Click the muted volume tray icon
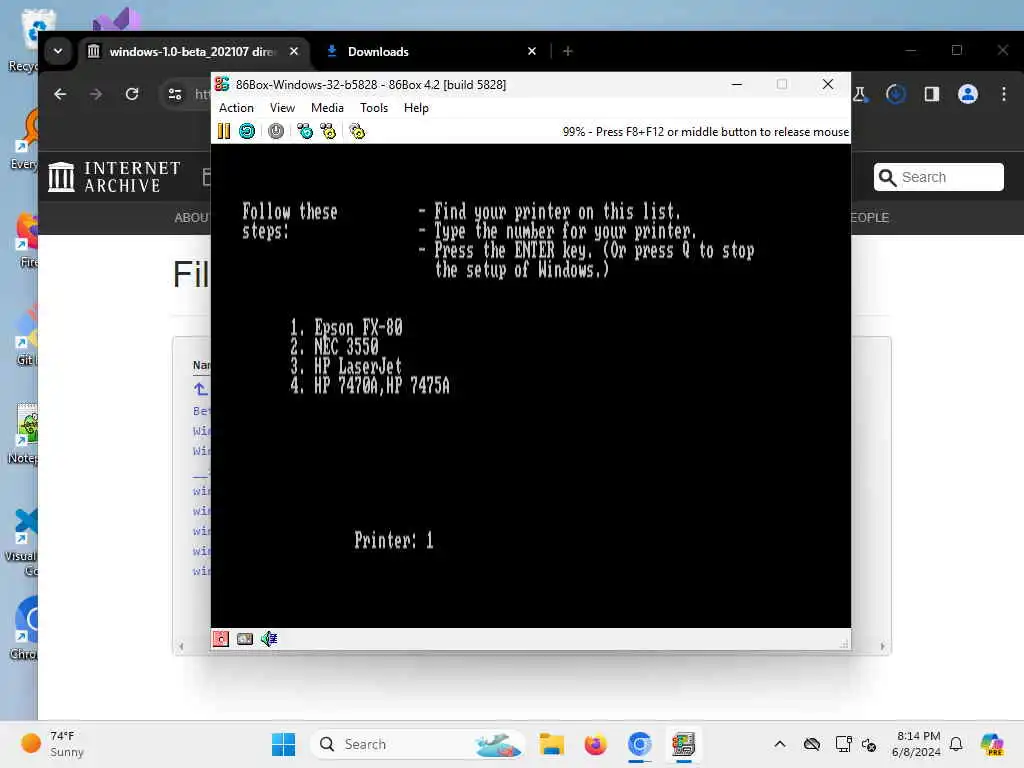Viewport: 1024px width, 768px height. [x=869, y=744]
